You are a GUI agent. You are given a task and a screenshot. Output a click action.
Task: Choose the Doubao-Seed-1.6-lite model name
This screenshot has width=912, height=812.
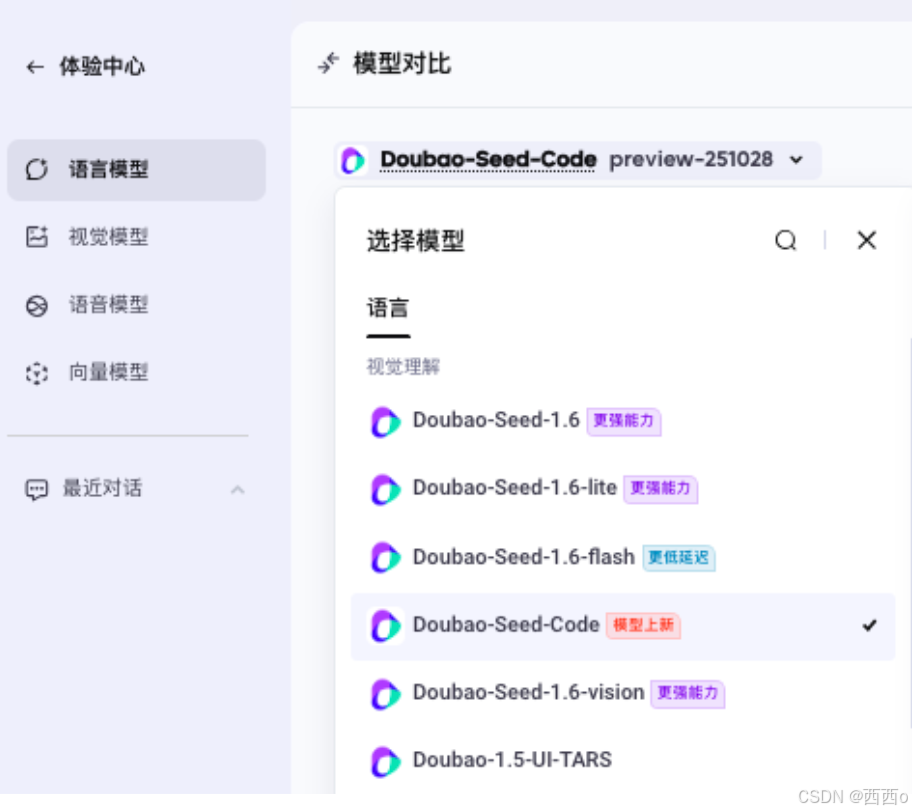click(x=515, y=487)
